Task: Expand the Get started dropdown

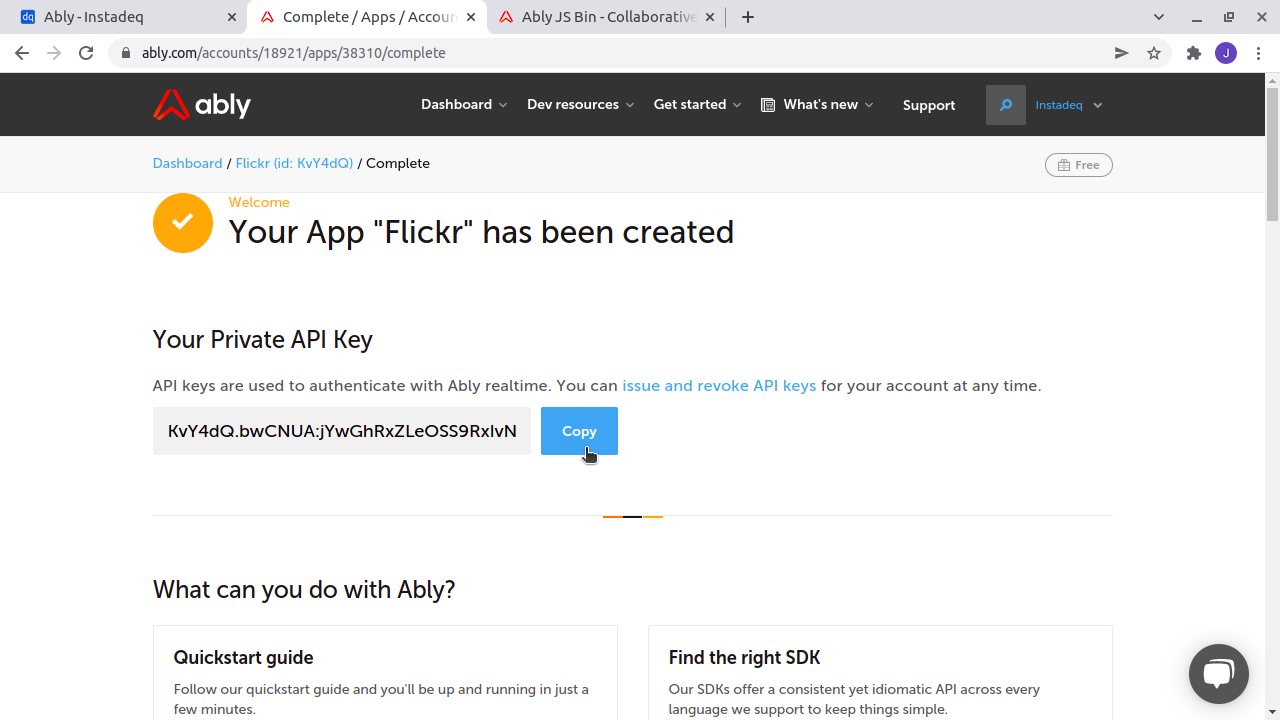Action: [698, 105]
